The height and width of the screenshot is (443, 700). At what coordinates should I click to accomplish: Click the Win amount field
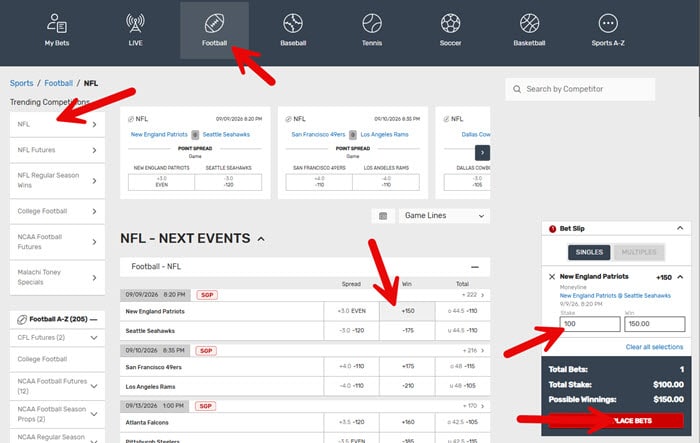654,324
